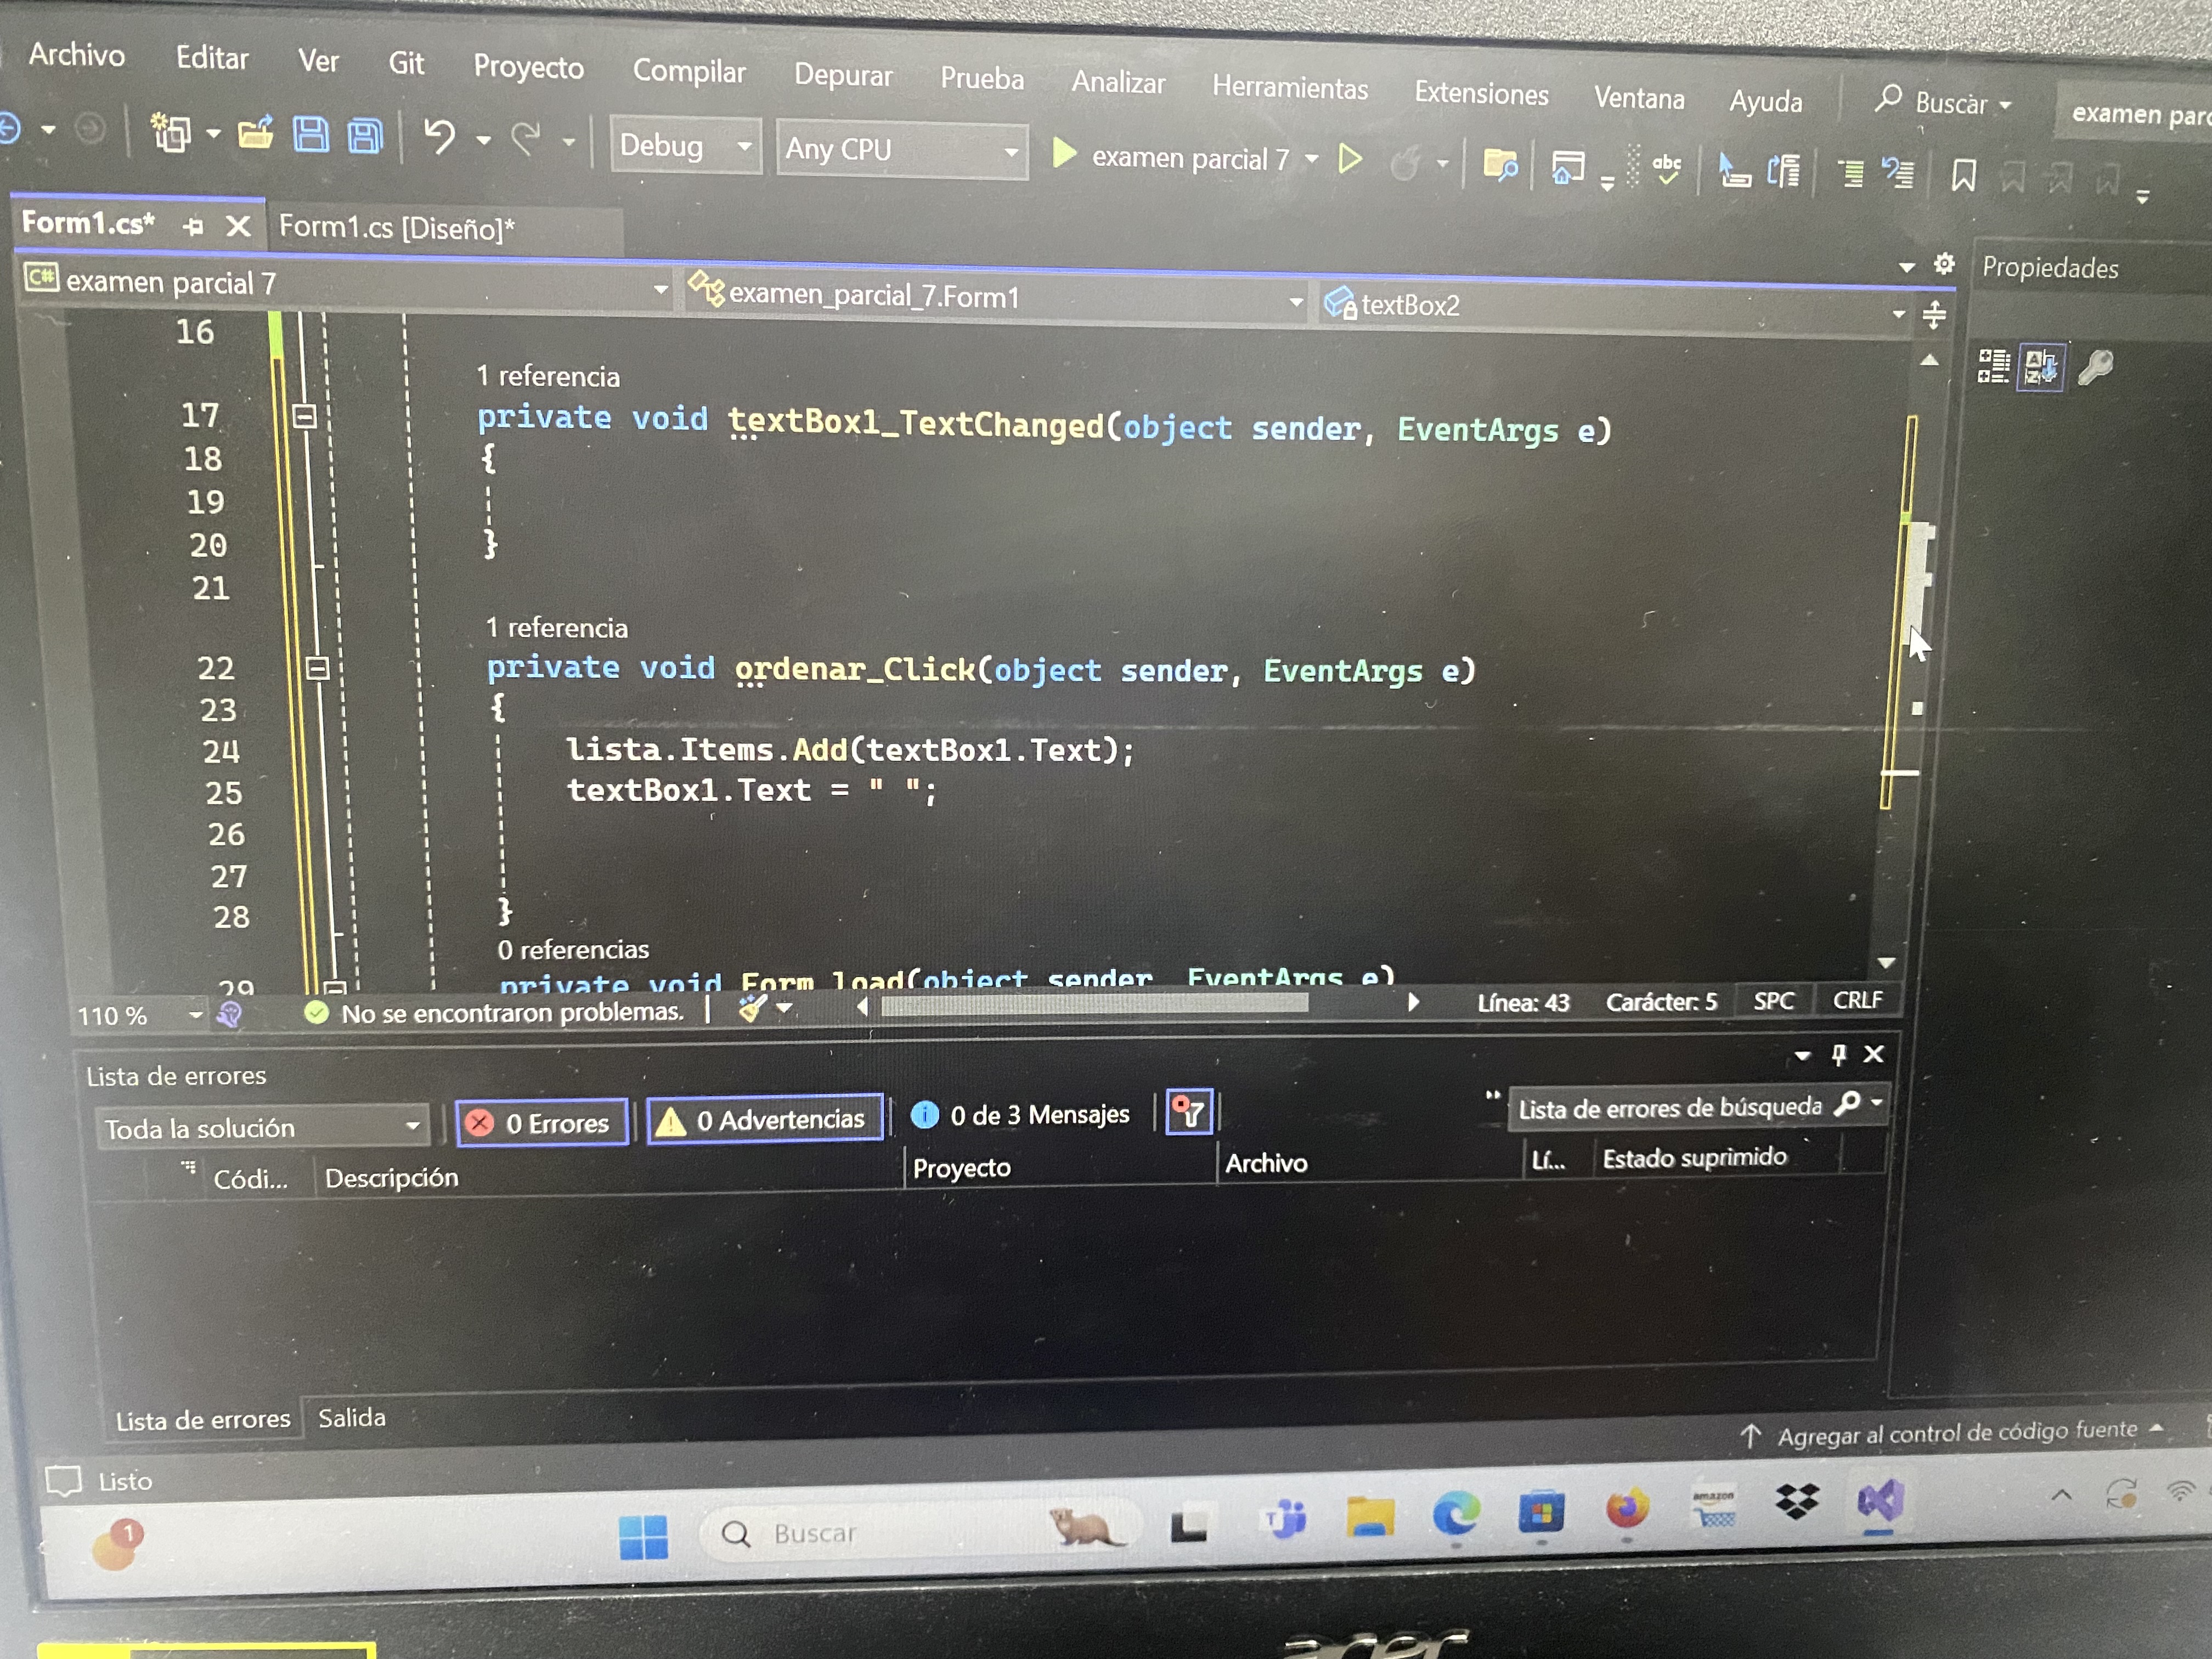Click the wrench icon in Propiedades panel

point(2096,367)
